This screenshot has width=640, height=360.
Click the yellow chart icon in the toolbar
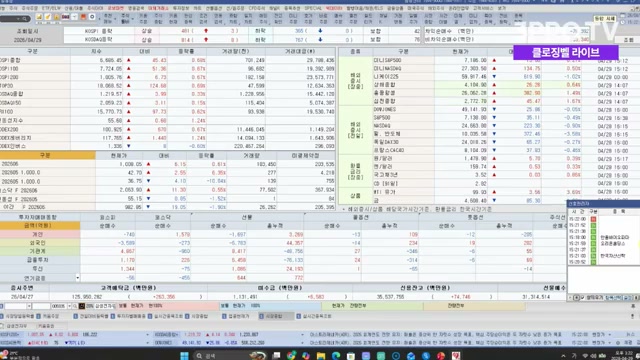click(39, 17)
